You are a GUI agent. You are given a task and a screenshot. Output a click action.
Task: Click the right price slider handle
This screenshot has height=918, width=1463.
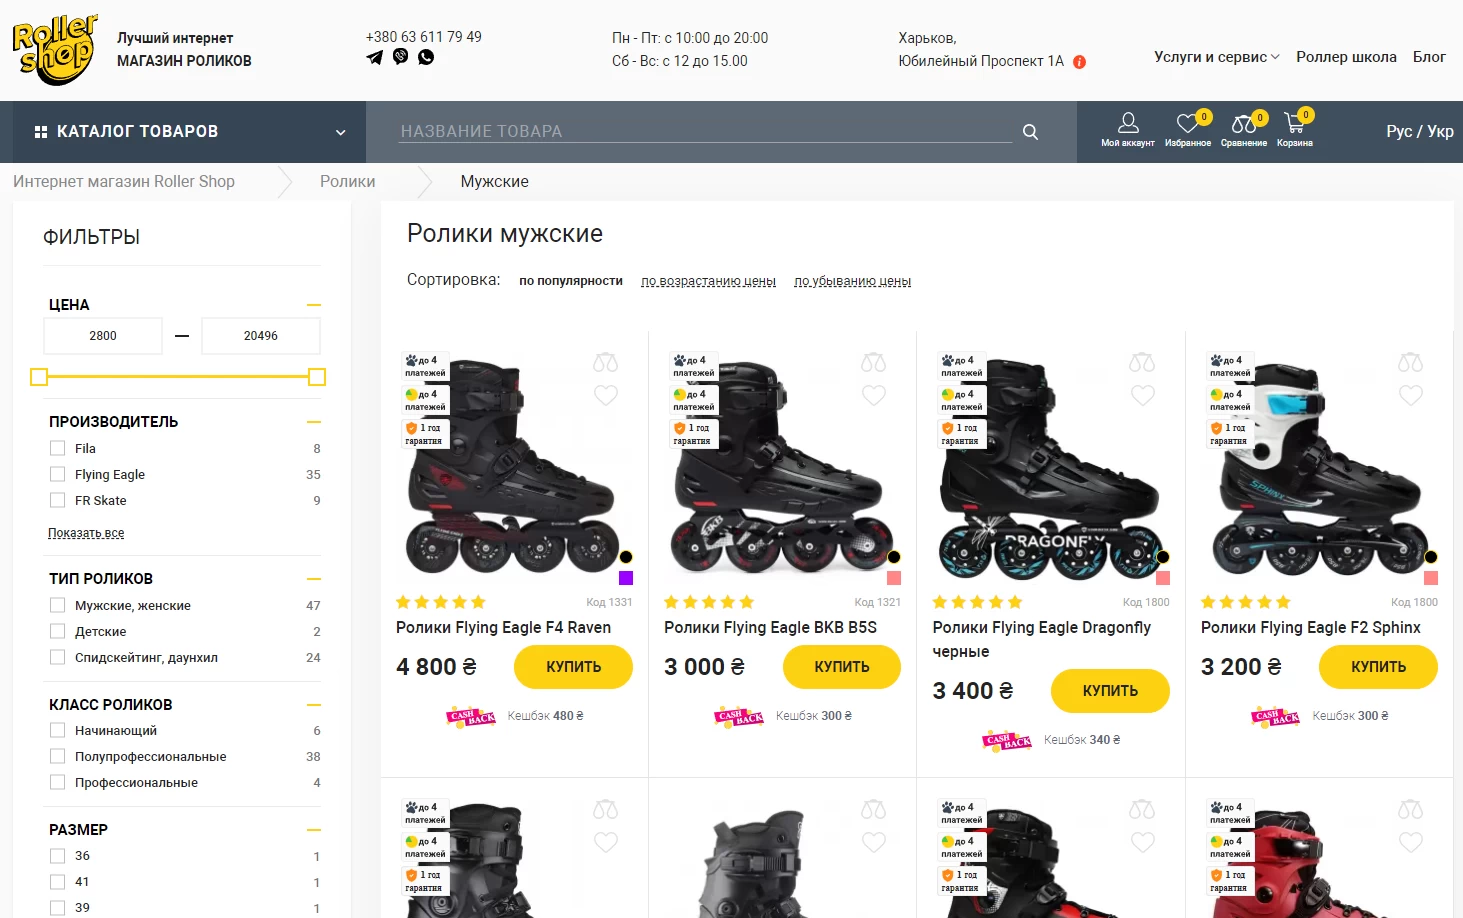coord(317,377)
